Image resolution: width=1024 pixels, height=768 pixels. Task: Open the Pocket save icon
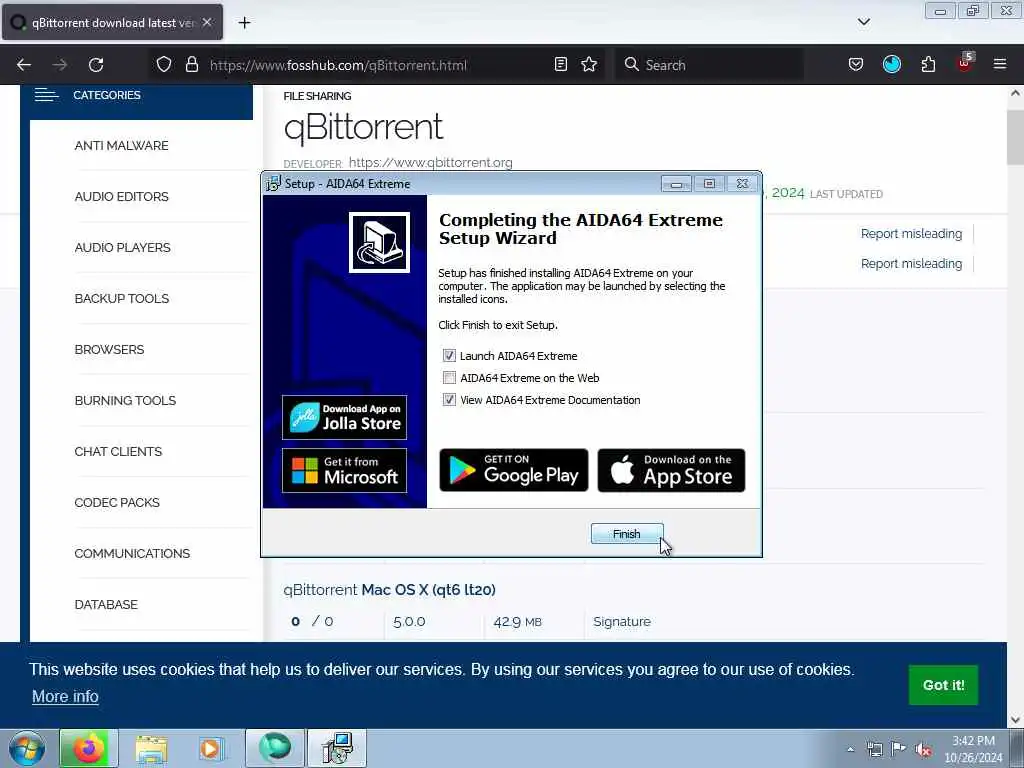click(856, 65)
